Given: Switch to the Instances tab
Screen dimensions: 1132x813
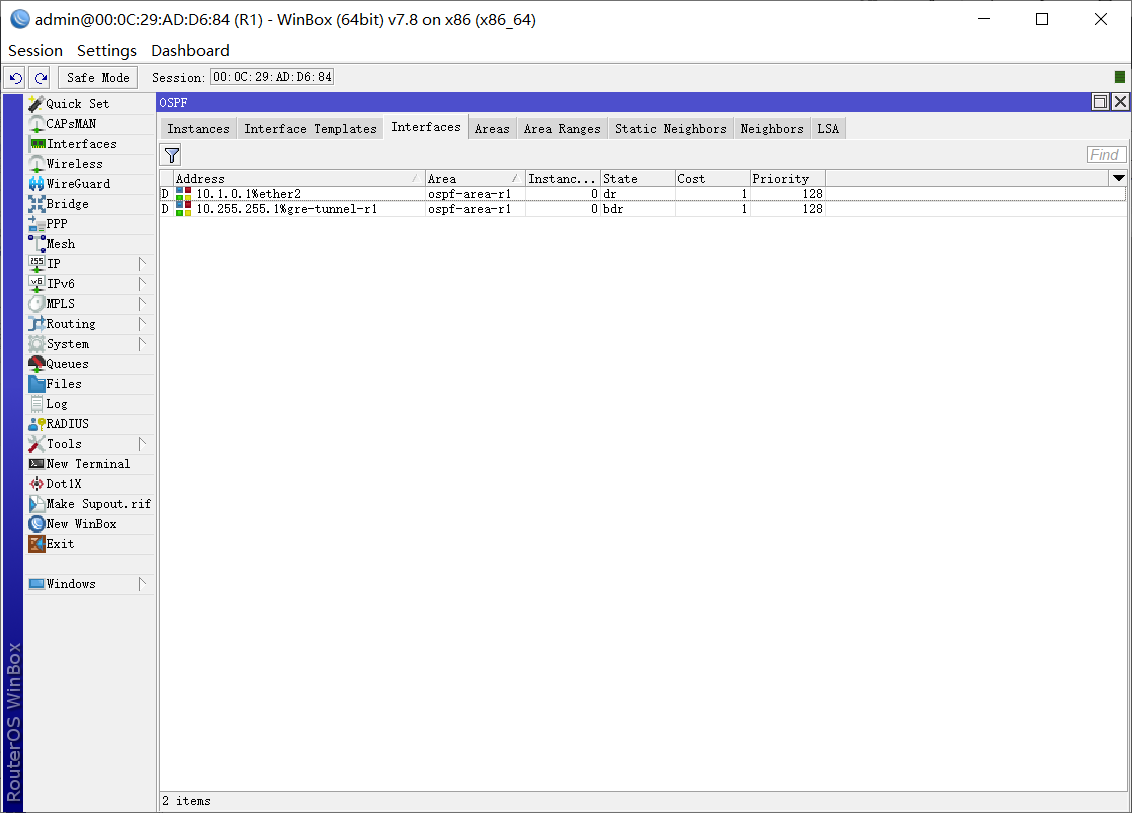Looking at the screenshot, I should click(199, 129).
